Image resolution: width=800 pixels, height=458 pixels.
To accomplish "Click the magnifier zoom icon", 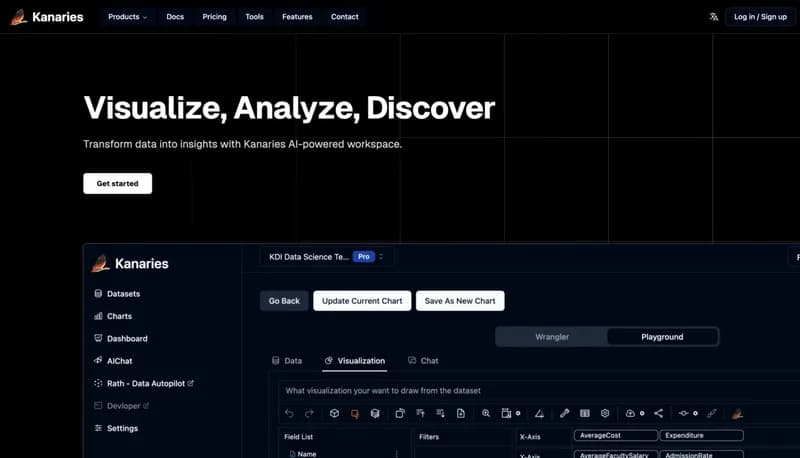I will pos(486,413).
